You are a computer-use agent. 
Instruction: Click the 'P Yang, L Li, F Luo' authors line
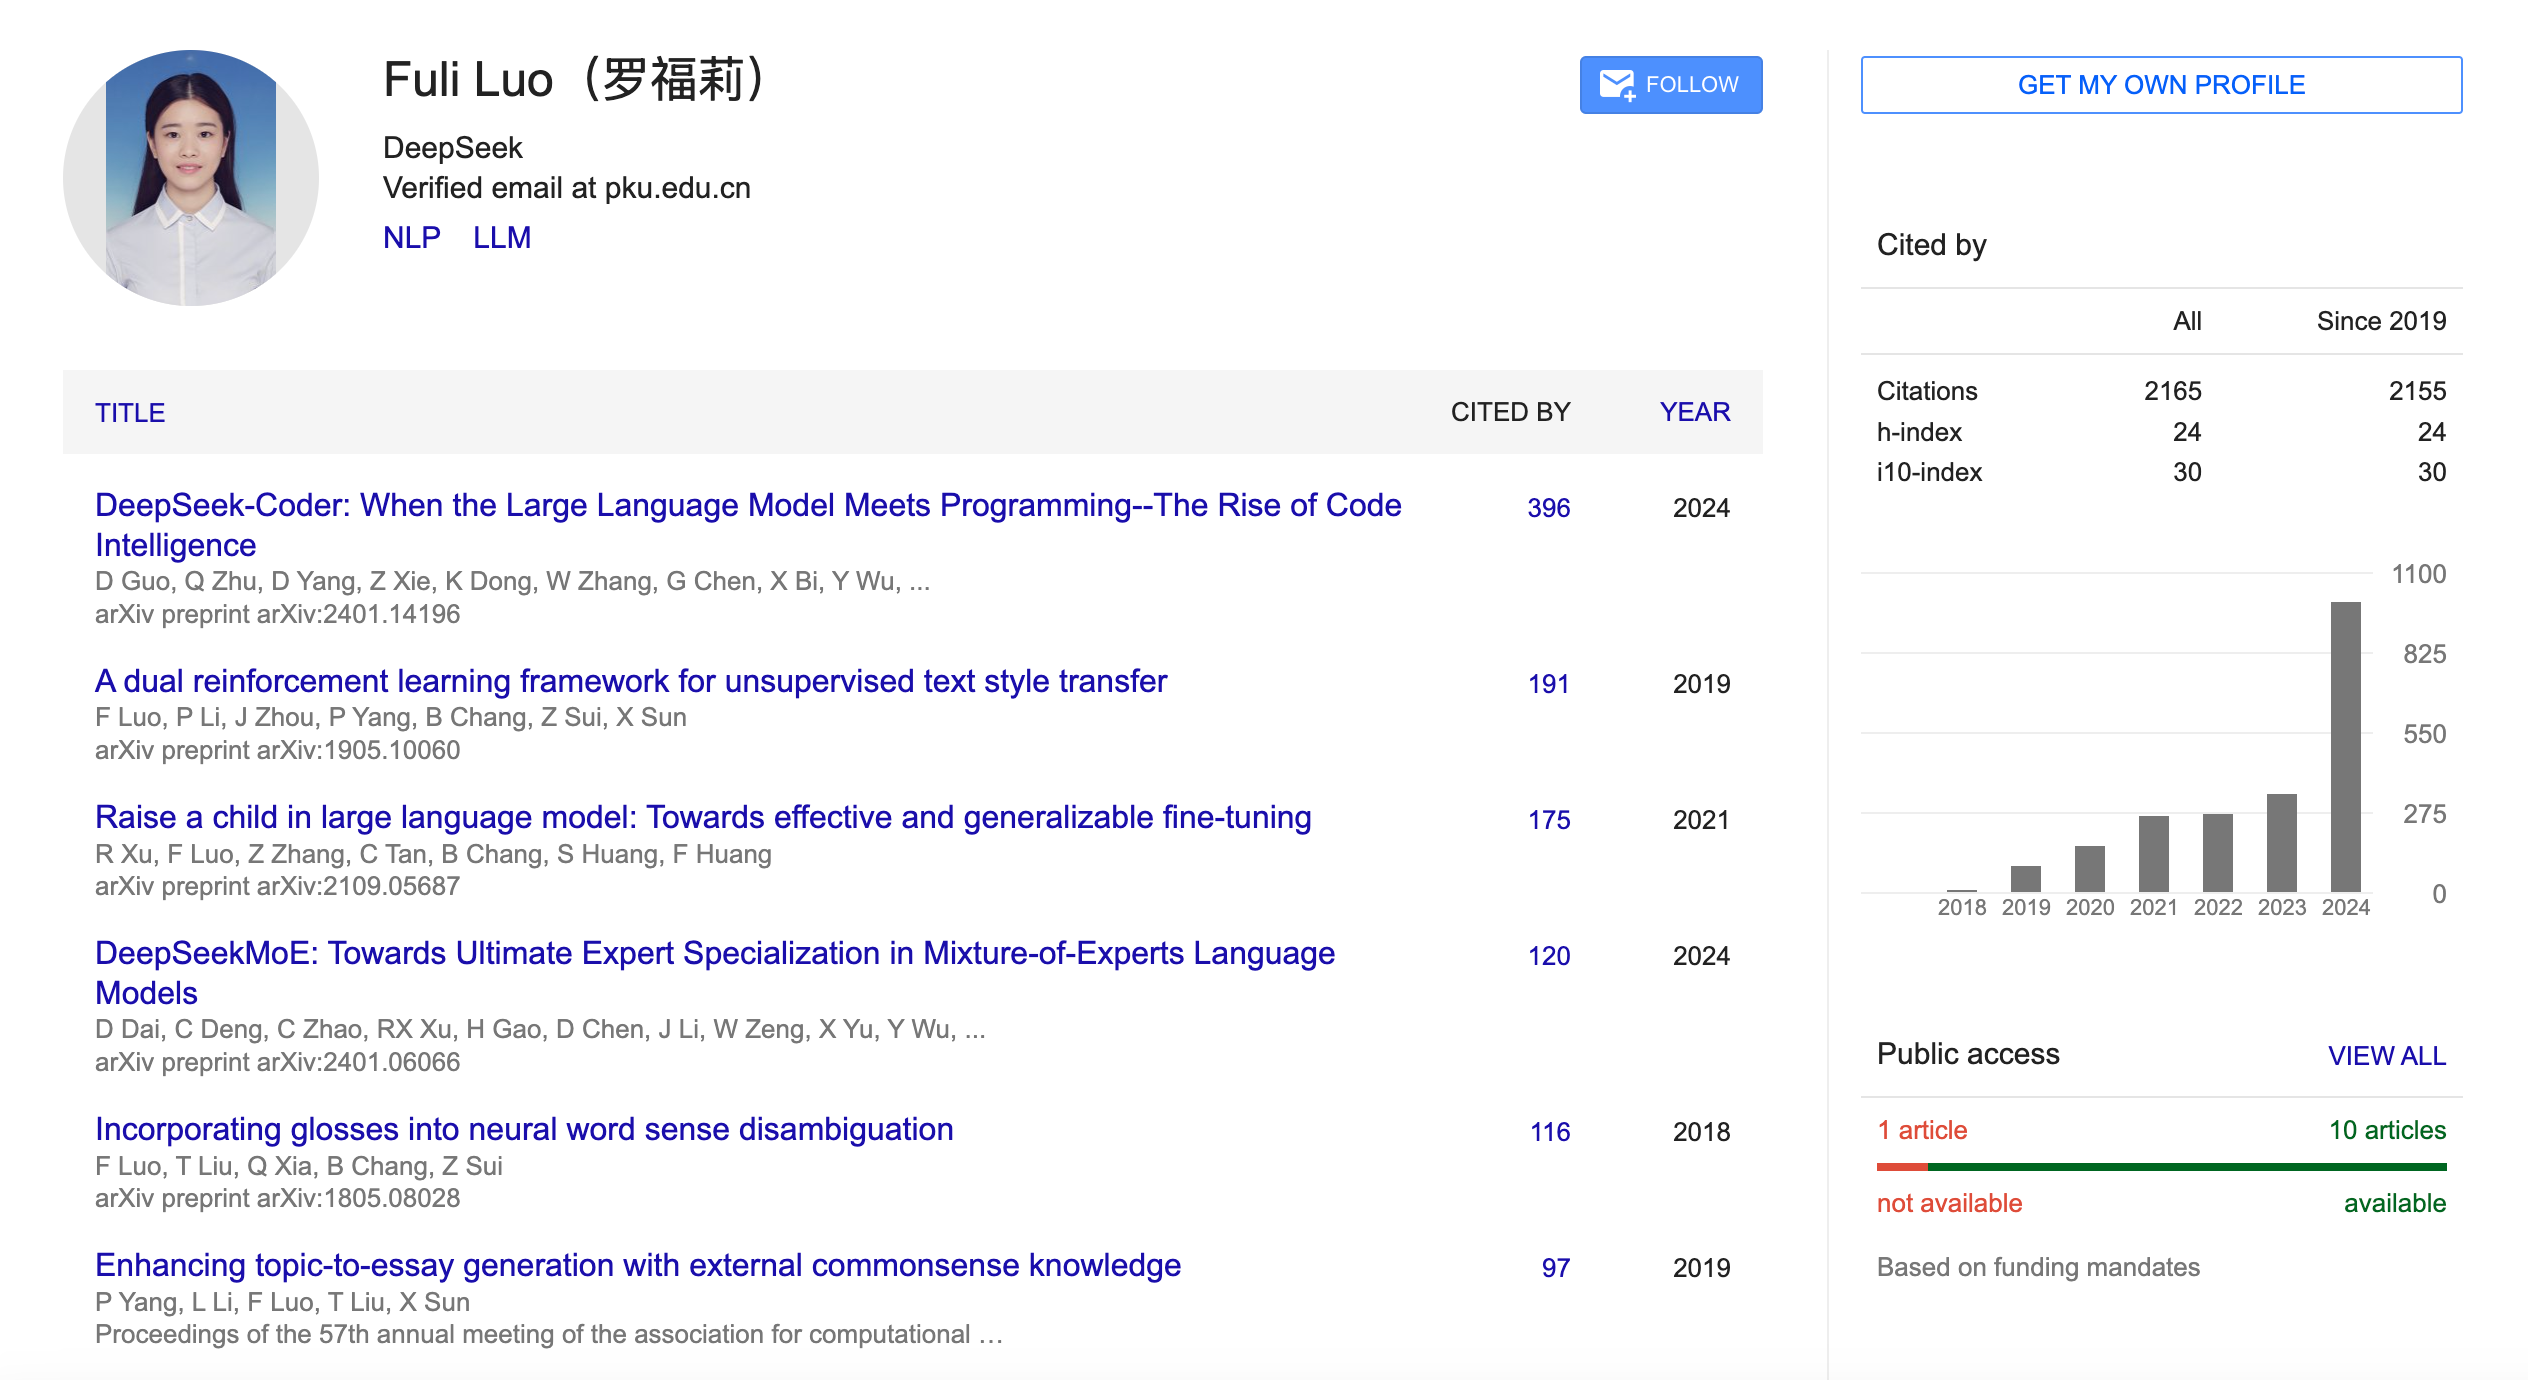click(282, 1302)
